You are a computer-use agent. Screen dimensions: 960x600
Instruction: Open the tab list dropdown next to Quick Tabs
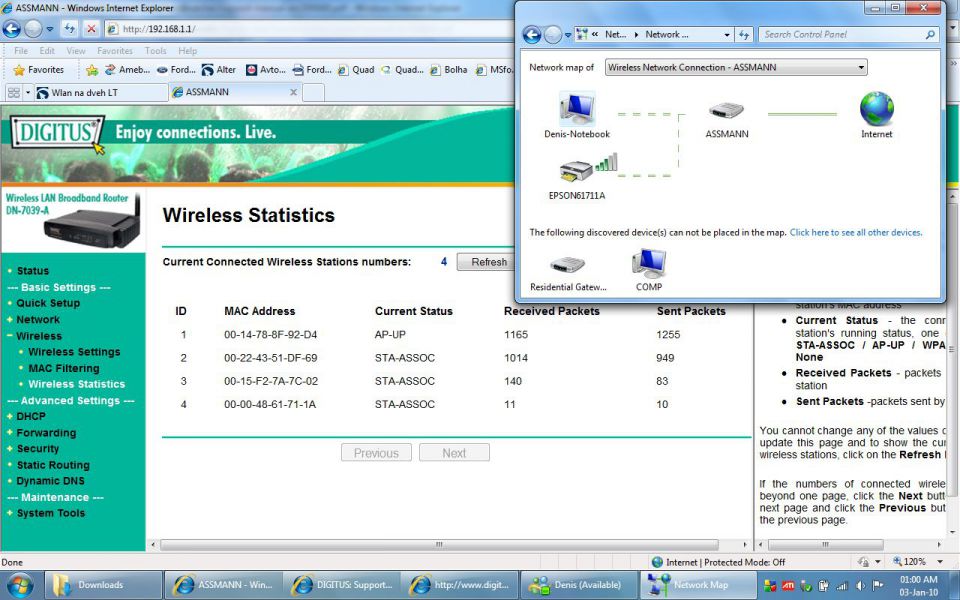point(28,92)
